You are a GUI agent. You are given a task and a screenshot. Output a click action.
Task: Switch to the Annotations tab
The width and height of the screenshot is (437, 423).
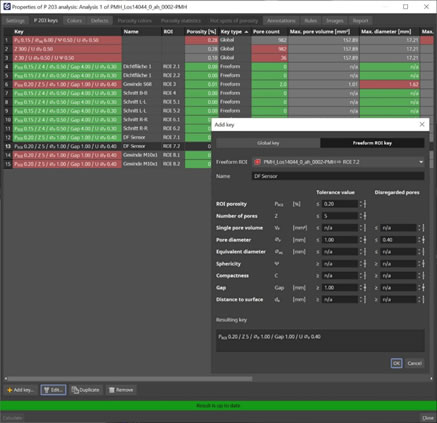[x=281, y=21]
